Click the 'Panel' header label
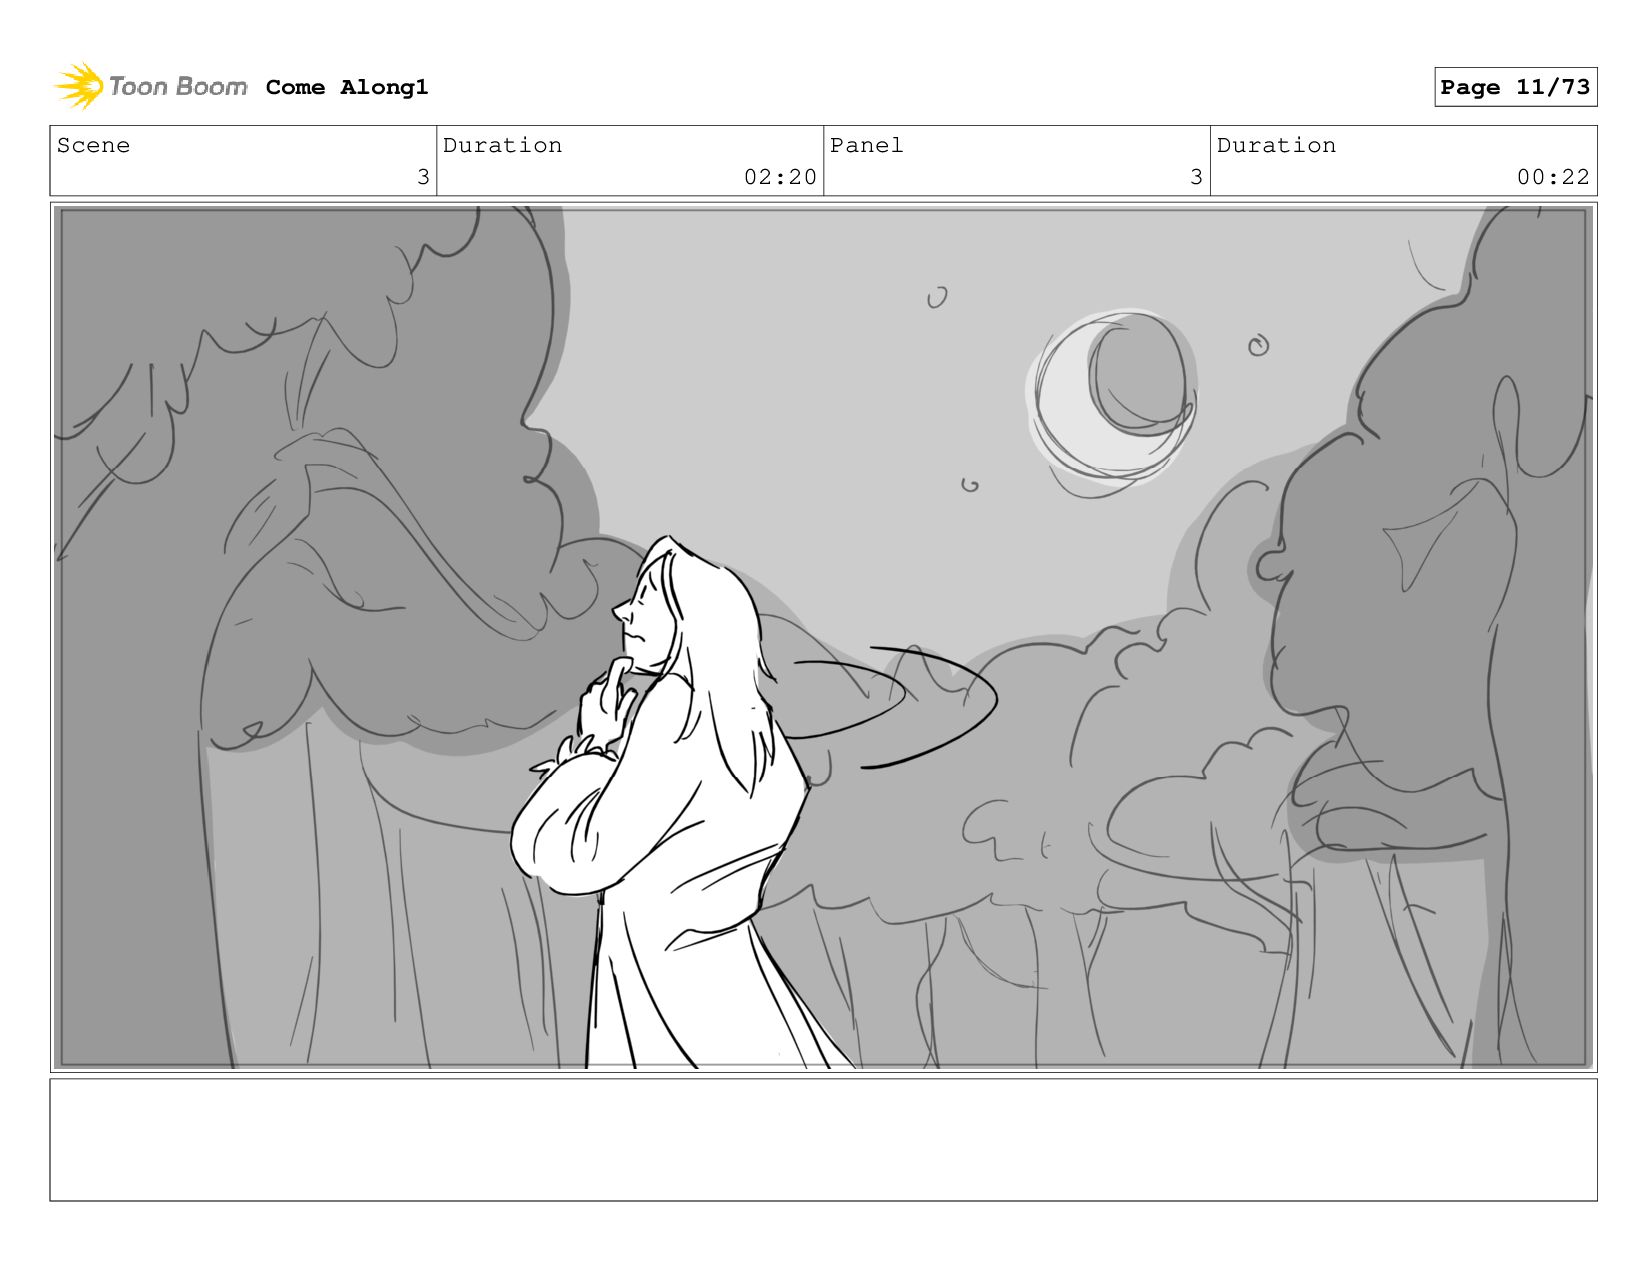Viewport: 1648px width, 1276px height. [866, 145]
